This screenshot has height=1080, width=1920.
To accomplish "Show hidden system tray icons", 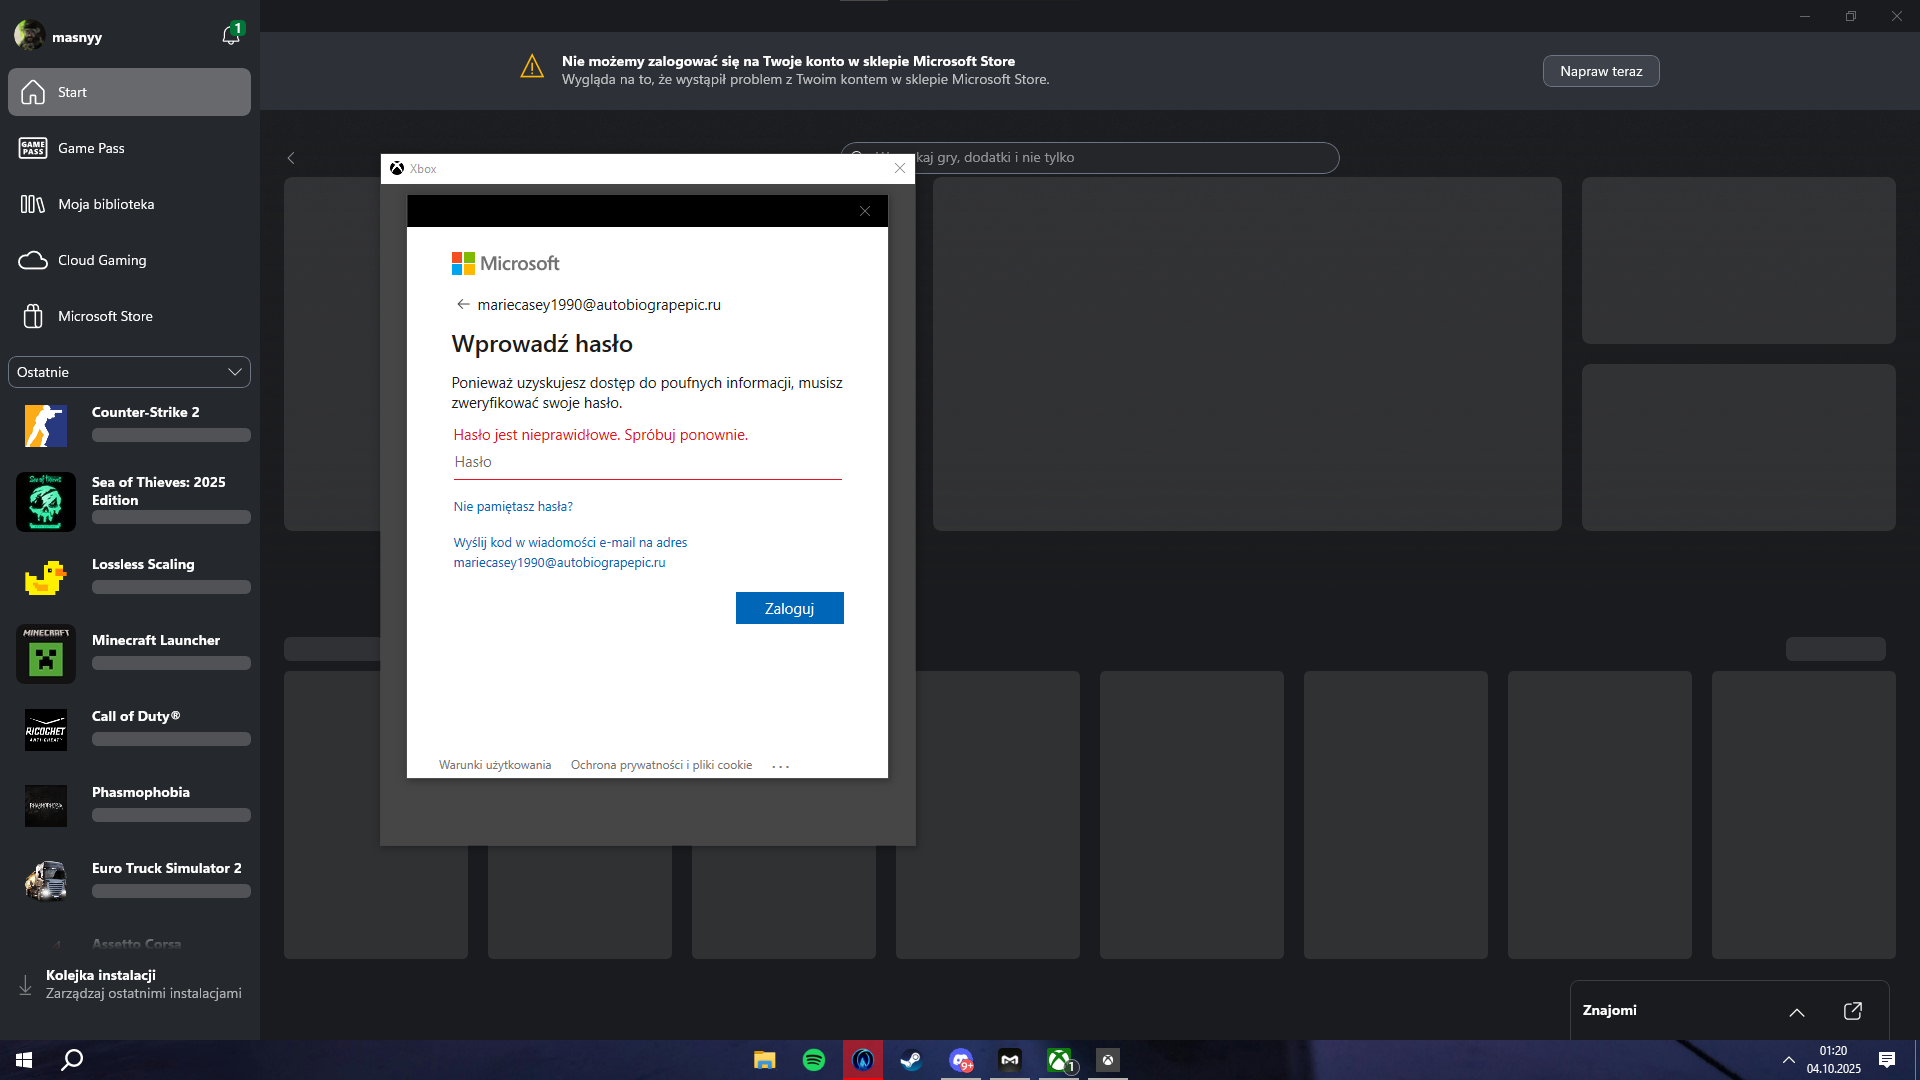I will pyautogui.click(x=1789, y=1060).
